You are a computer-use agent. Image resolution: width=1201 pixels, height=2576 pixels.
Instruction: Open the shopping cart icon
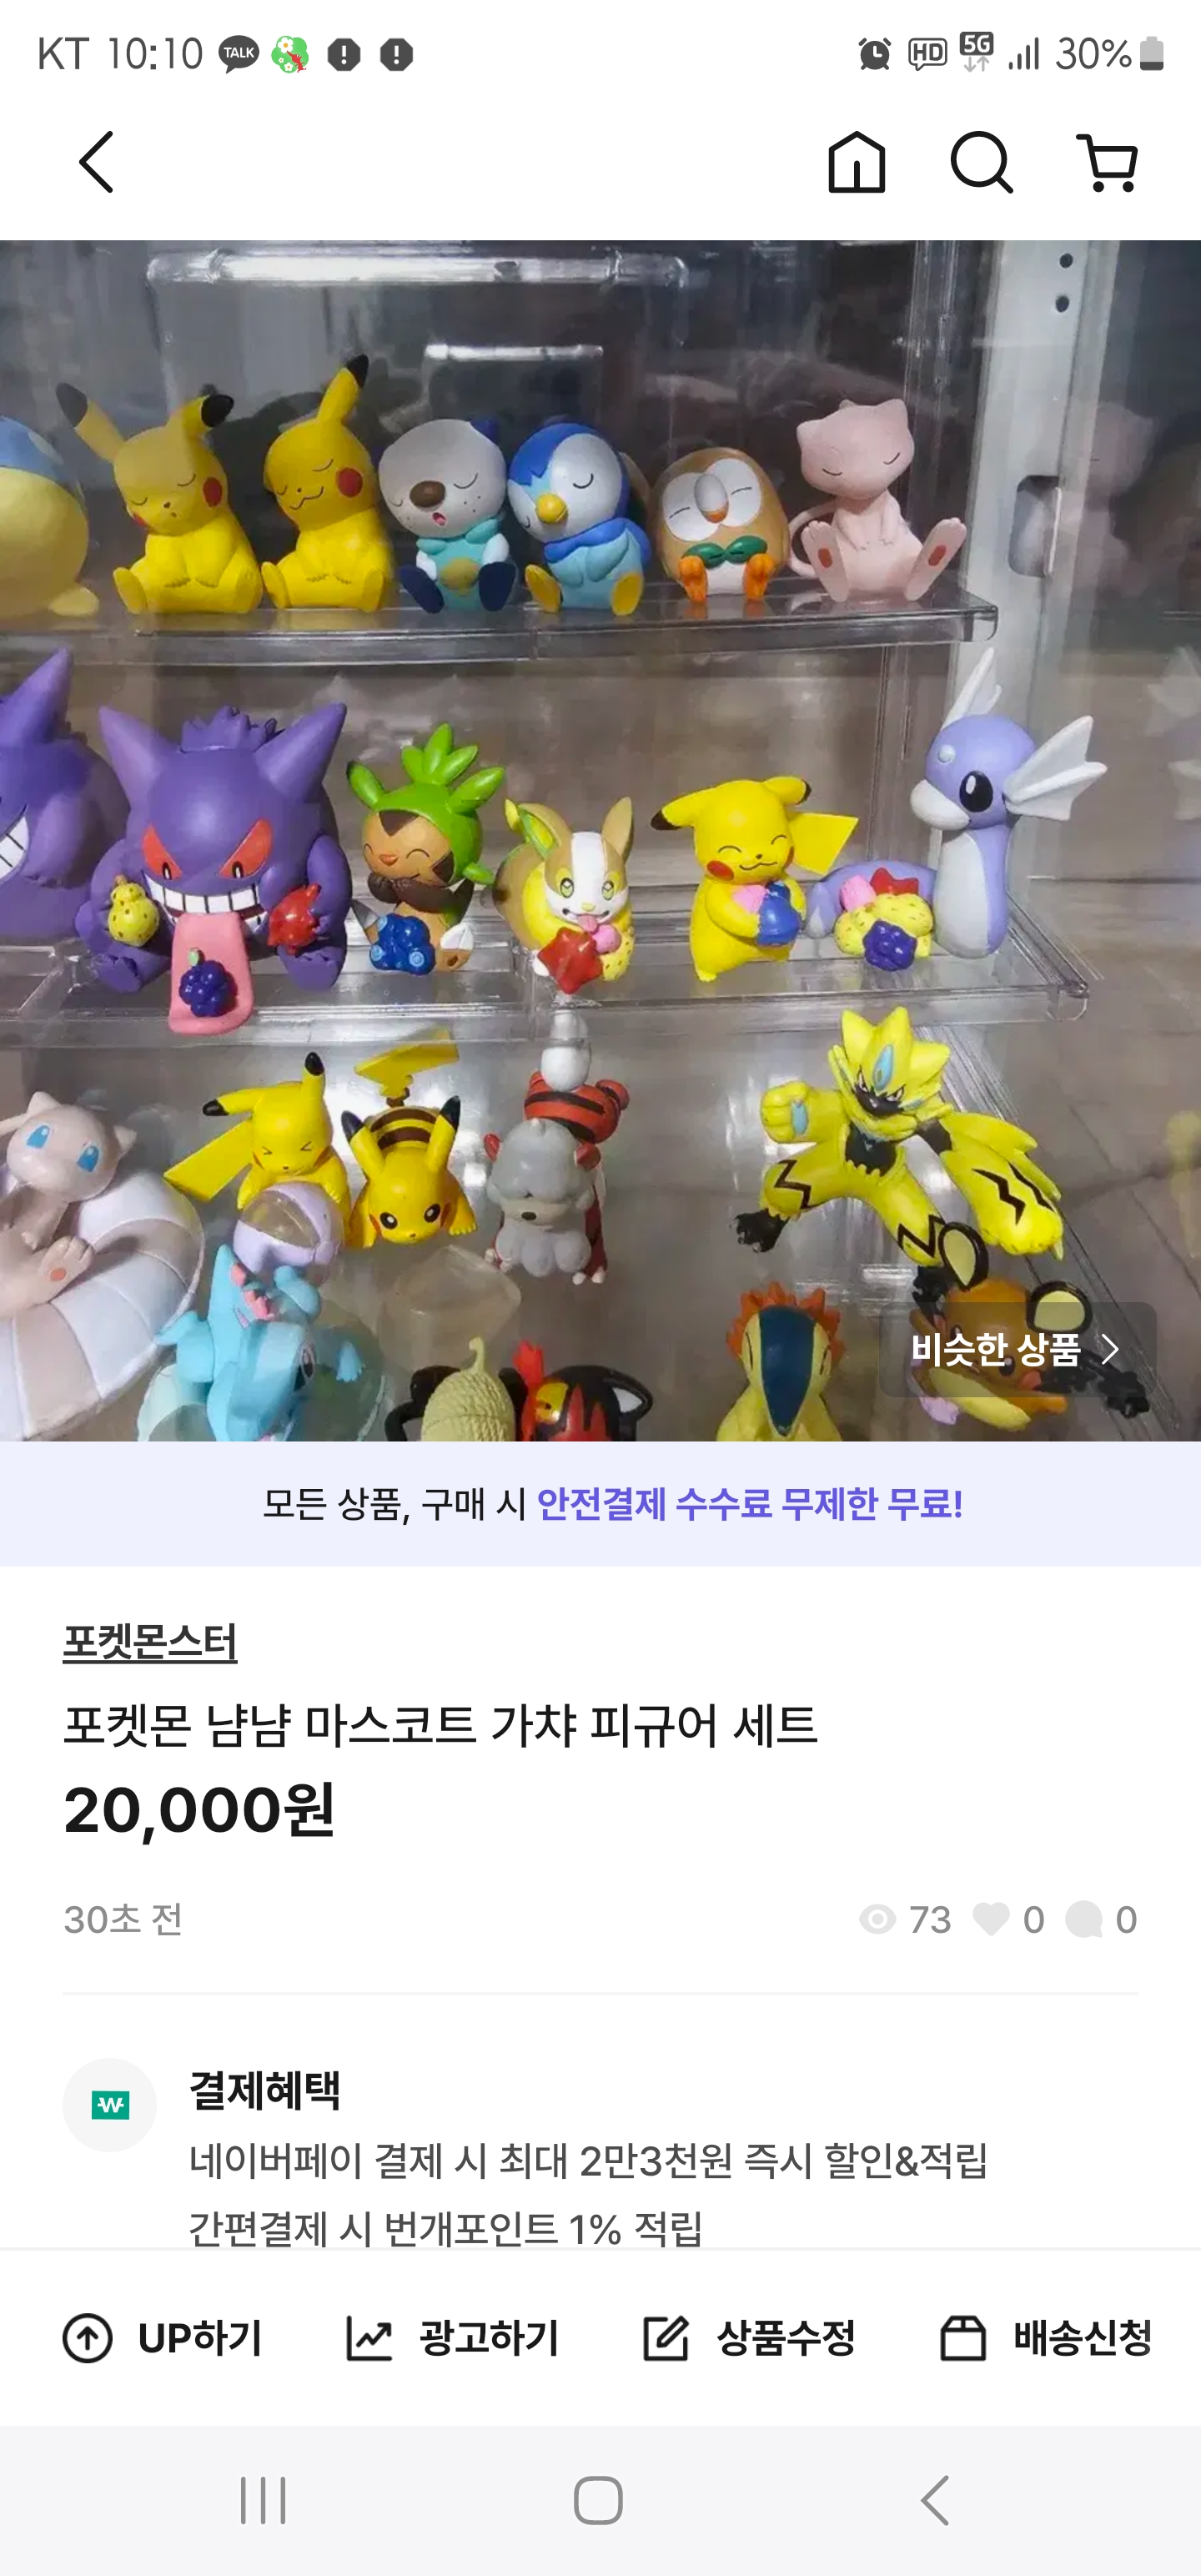pos(1108,162)
